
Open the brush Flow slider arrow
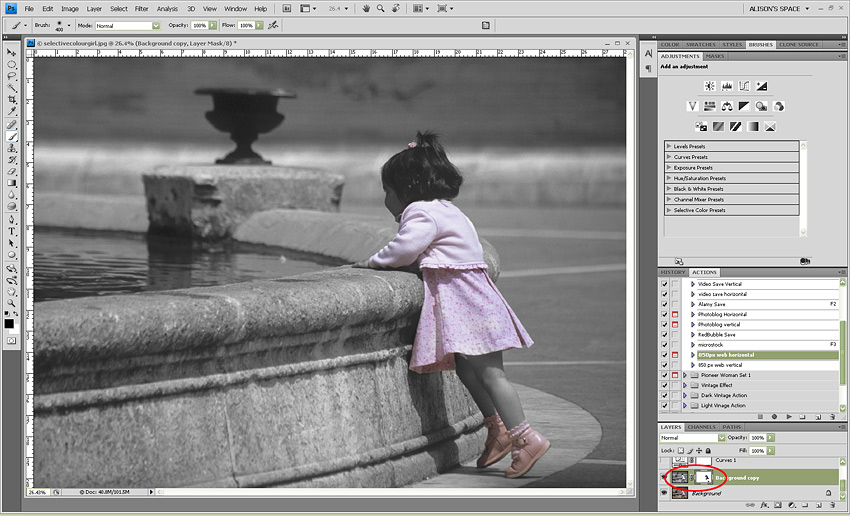[x=260, y=25]
